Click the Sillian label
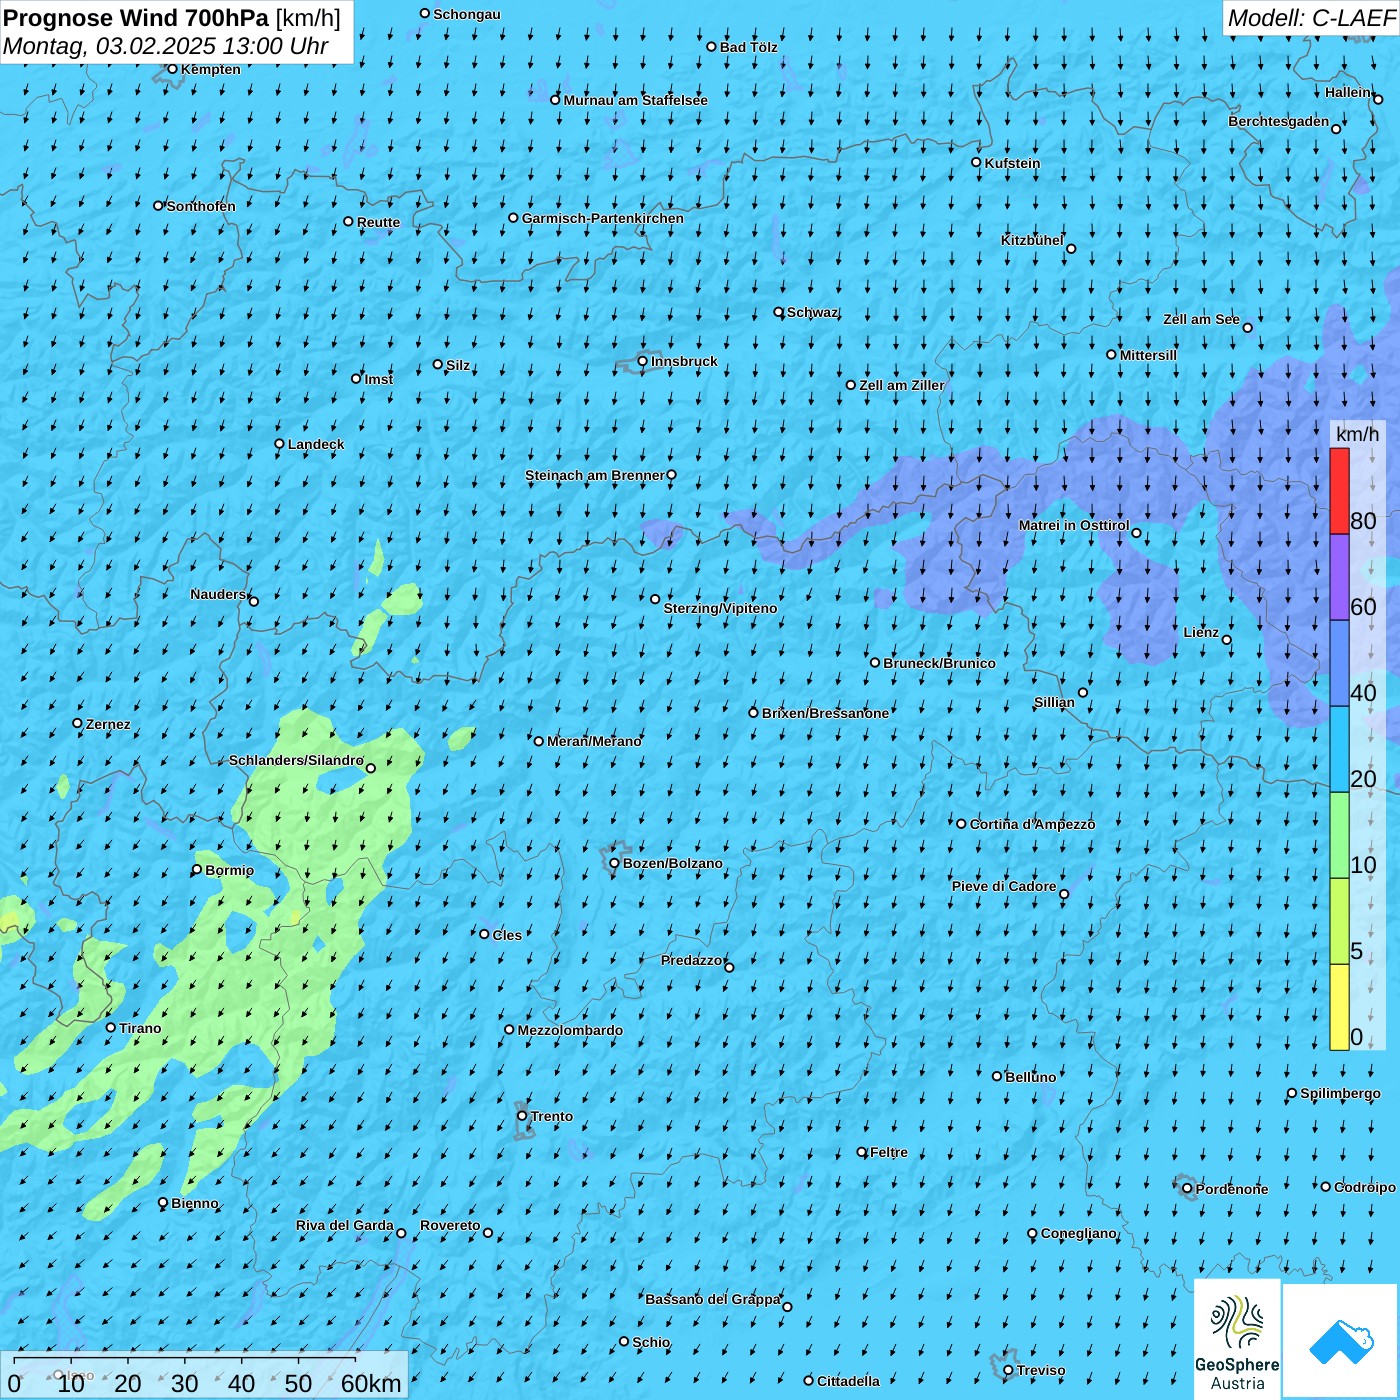The image size is (1400, 1400). coord(1054,702)
